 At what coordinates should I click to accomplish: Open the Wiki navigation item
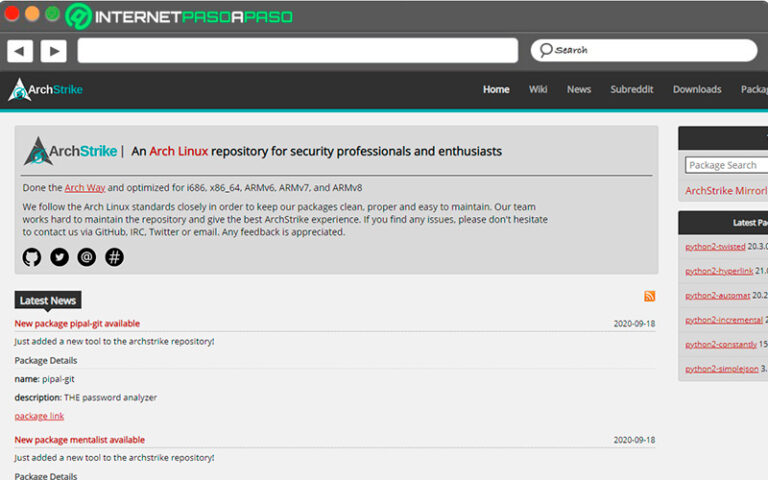tap(538, 90)
